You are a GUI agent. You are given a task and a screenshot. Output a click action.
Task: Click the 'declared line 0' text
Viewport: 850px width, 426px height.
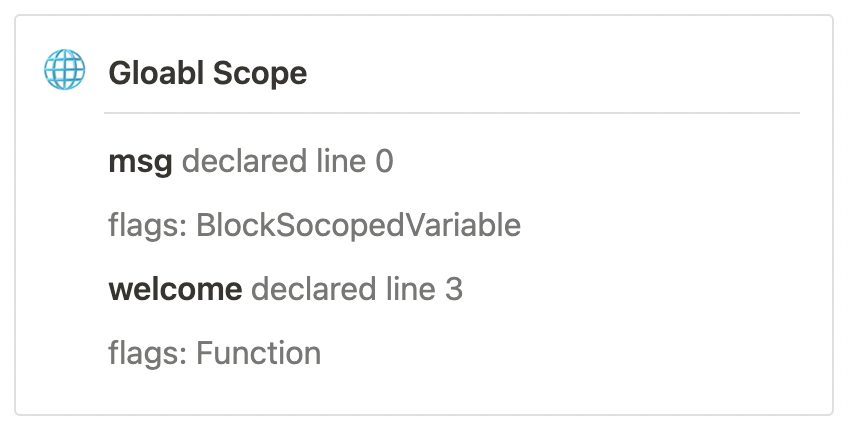click(x=287, y=161)
